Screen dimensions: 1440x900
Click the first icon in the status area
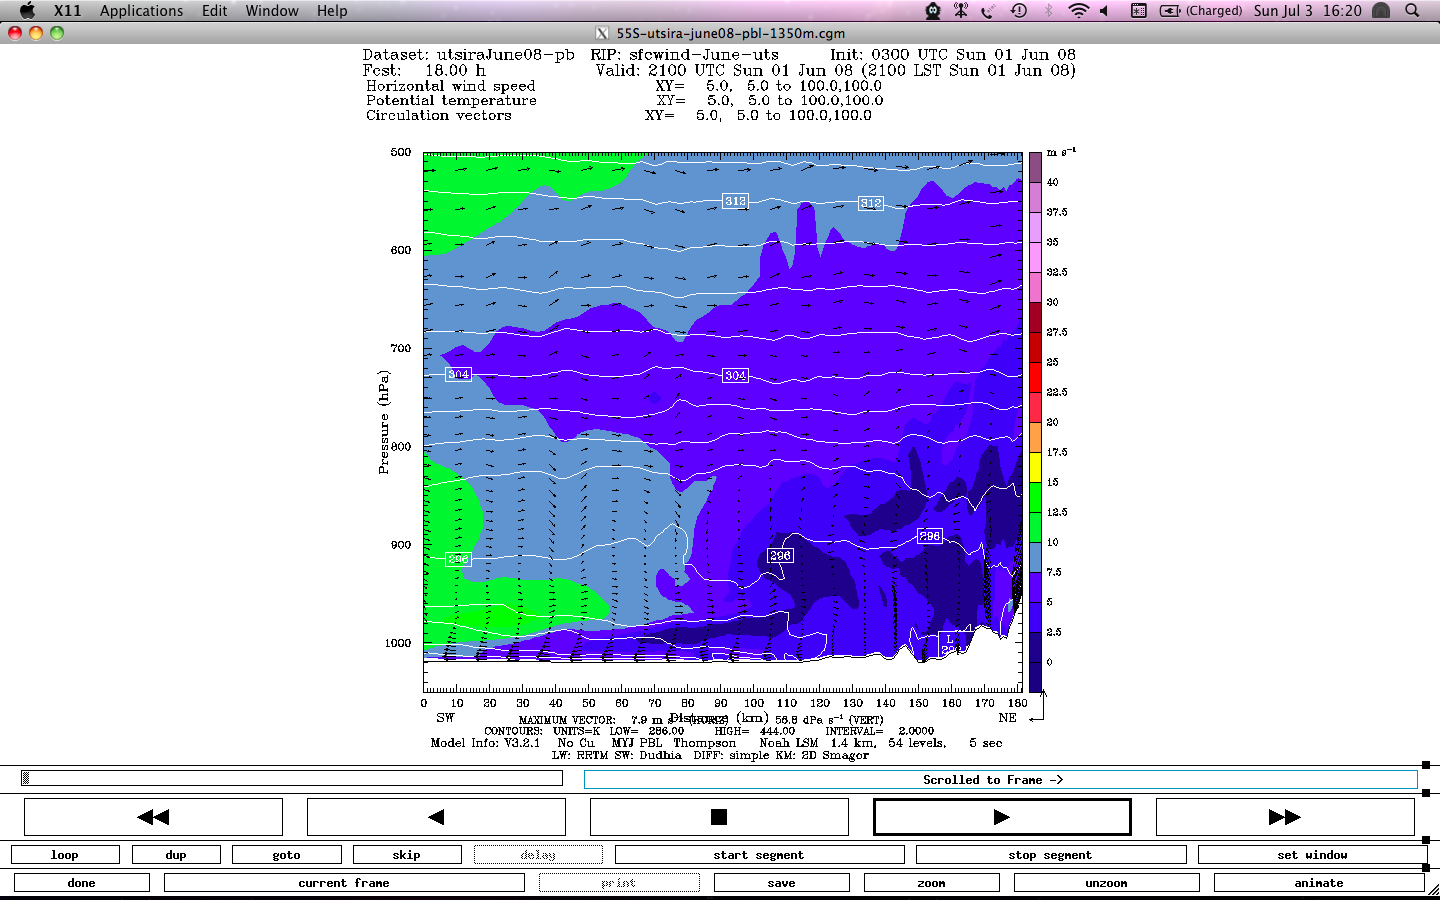pyautogui.click(x=933, y=11)
